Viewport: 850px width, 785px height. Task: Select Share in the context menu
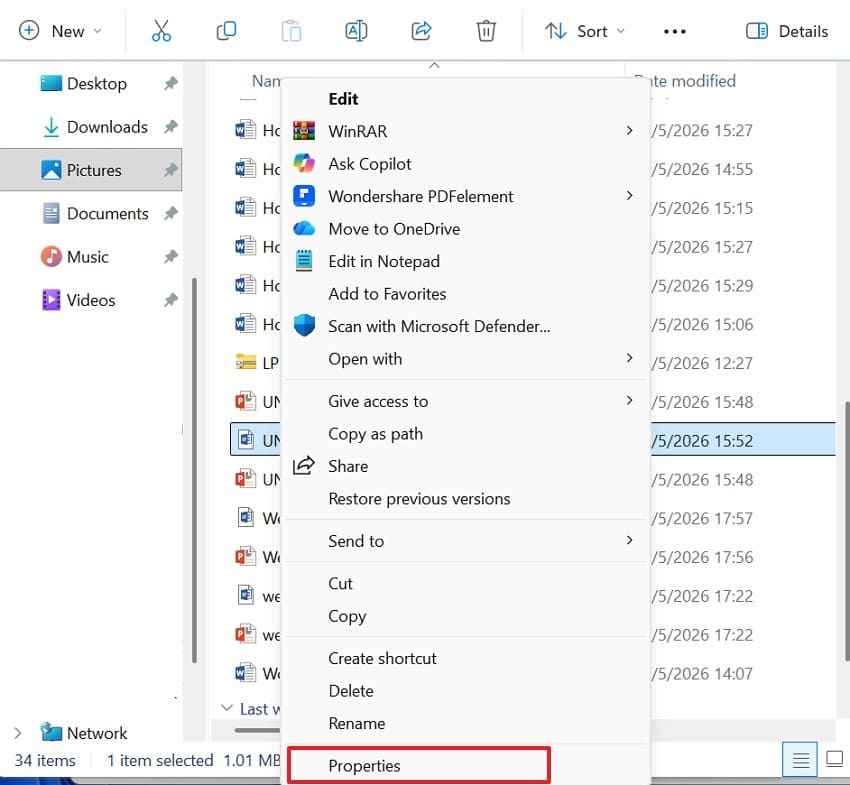466,466
